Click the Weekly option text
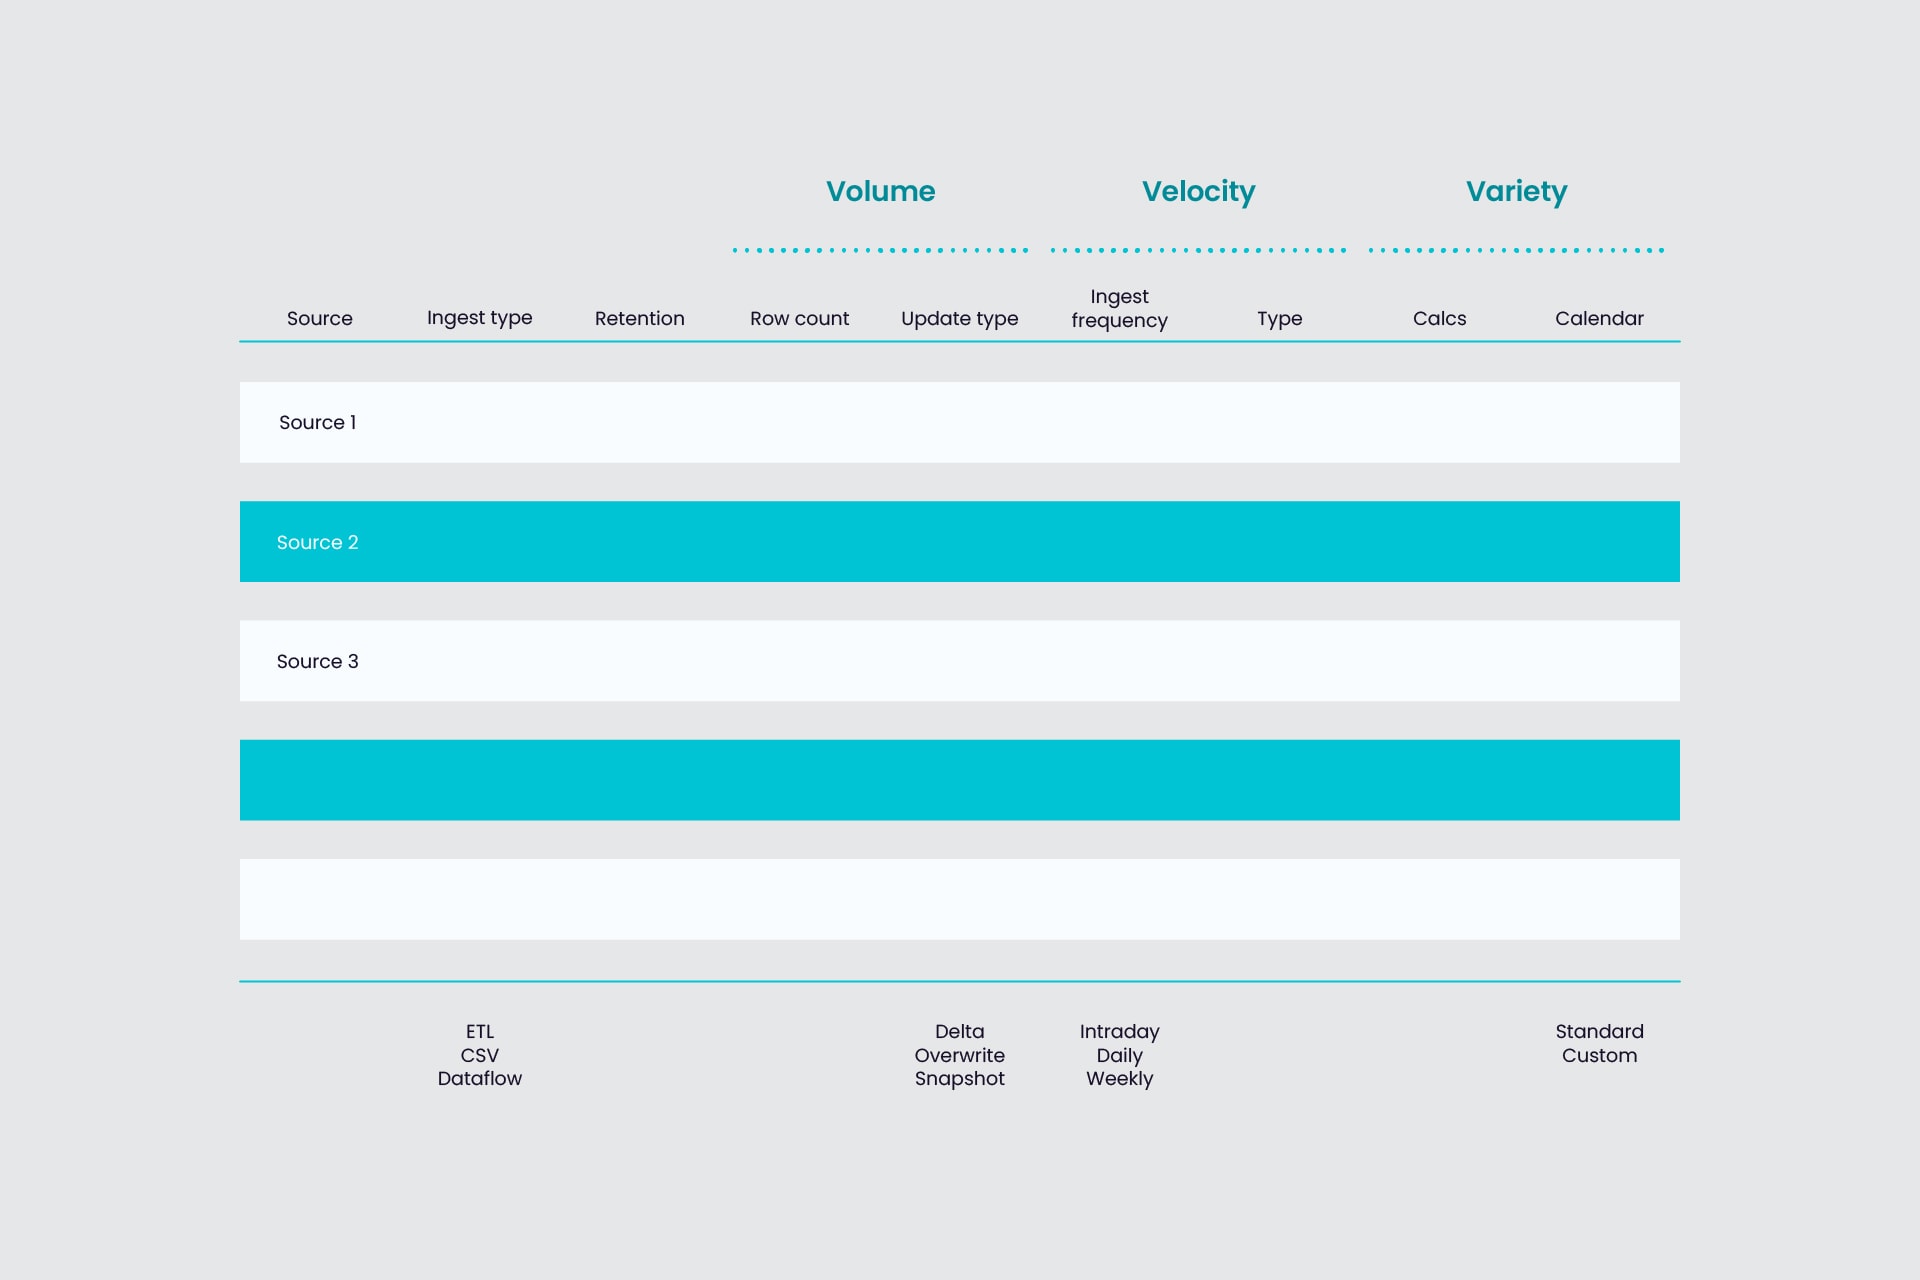 coord(1119,1078)
